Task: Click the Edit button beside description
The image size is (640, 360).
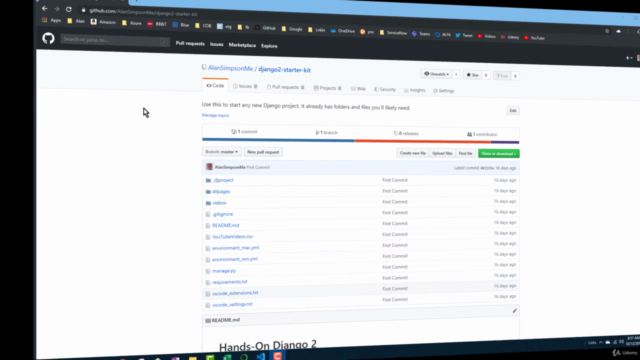Action: (513, 111)
